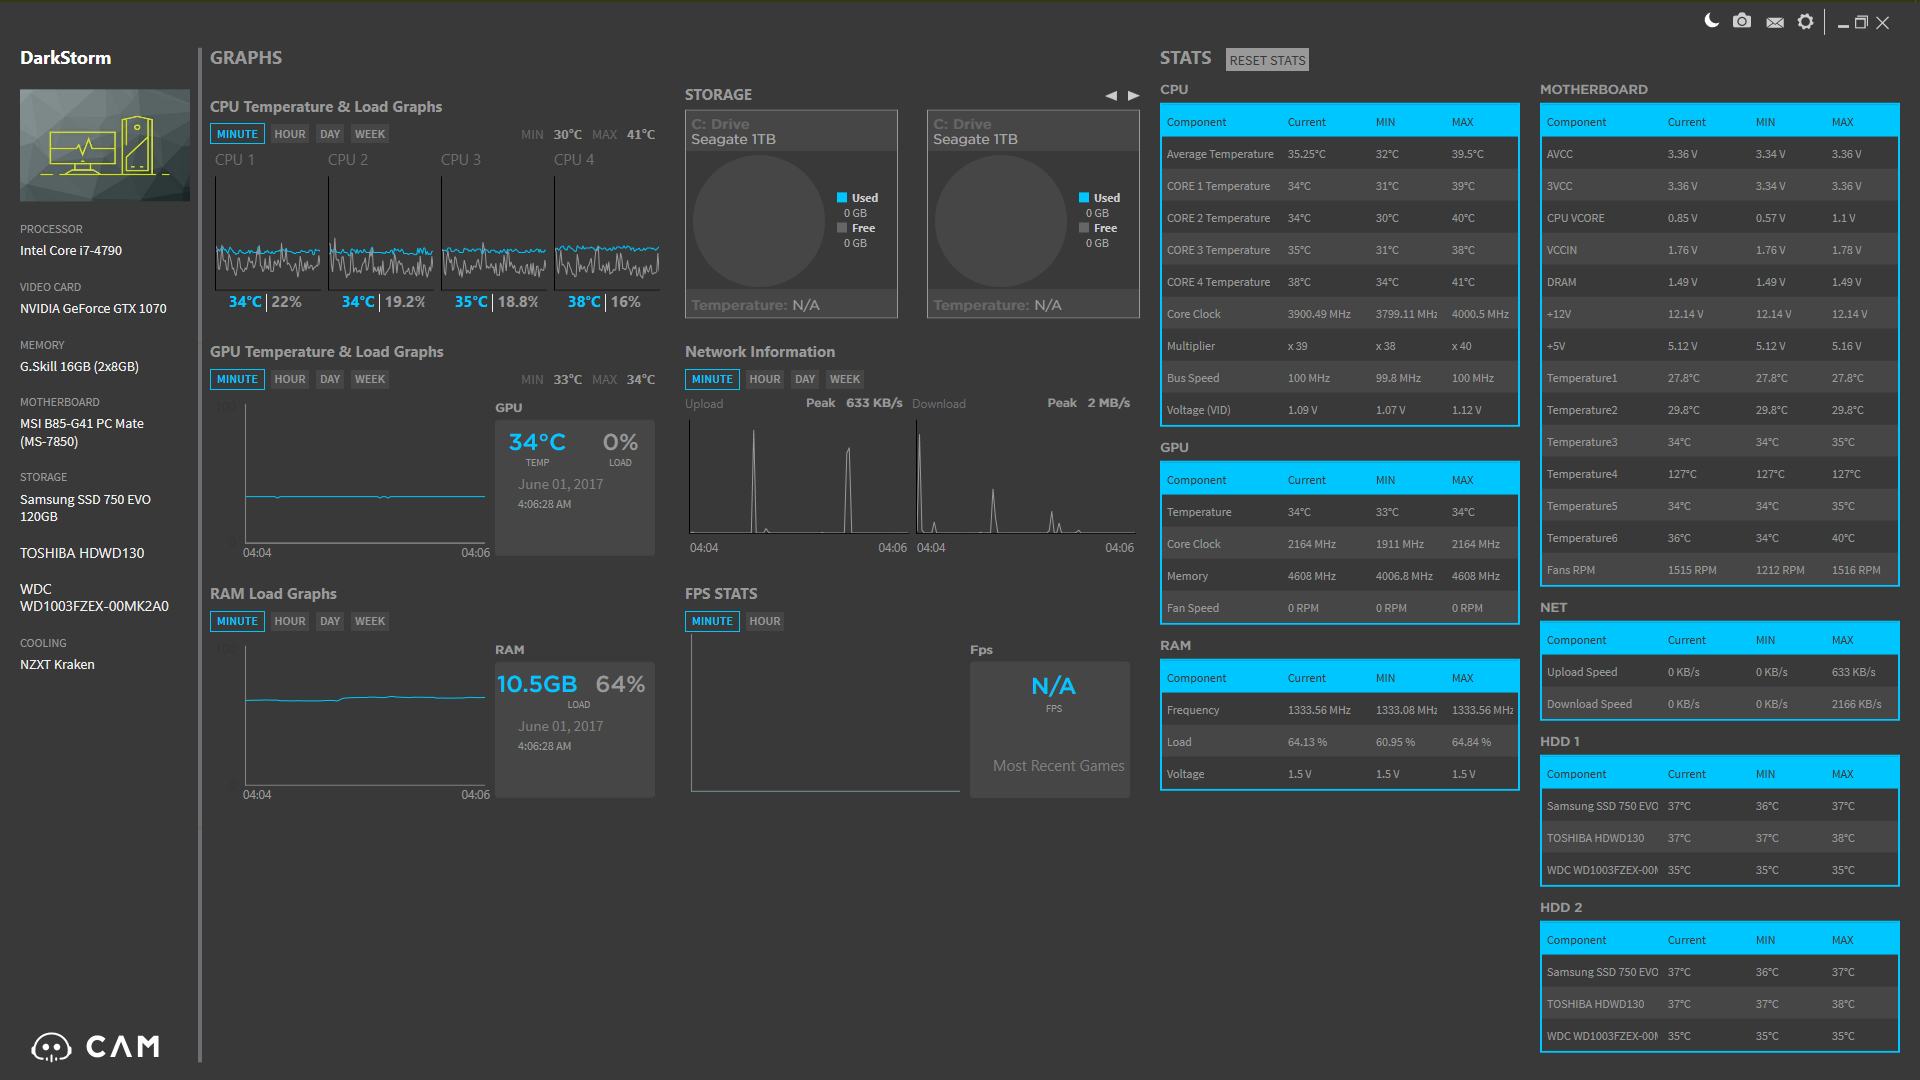The width and height of the screenshot is (1920, 1080).
Task: Click the 10.5GB RAM load readout
Action: 537,684
